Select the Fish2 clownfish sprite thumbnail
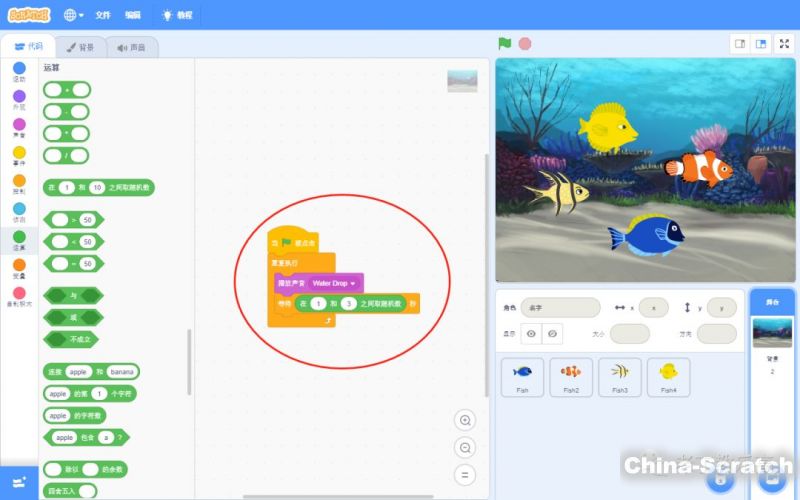 point(571,377)
